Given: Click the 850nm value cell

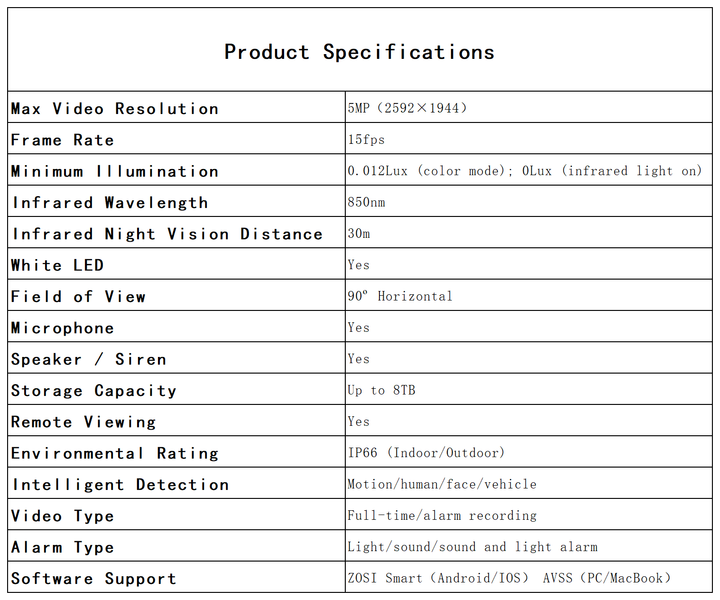Looking at the screenshot, I should click(x=366, y=202).
